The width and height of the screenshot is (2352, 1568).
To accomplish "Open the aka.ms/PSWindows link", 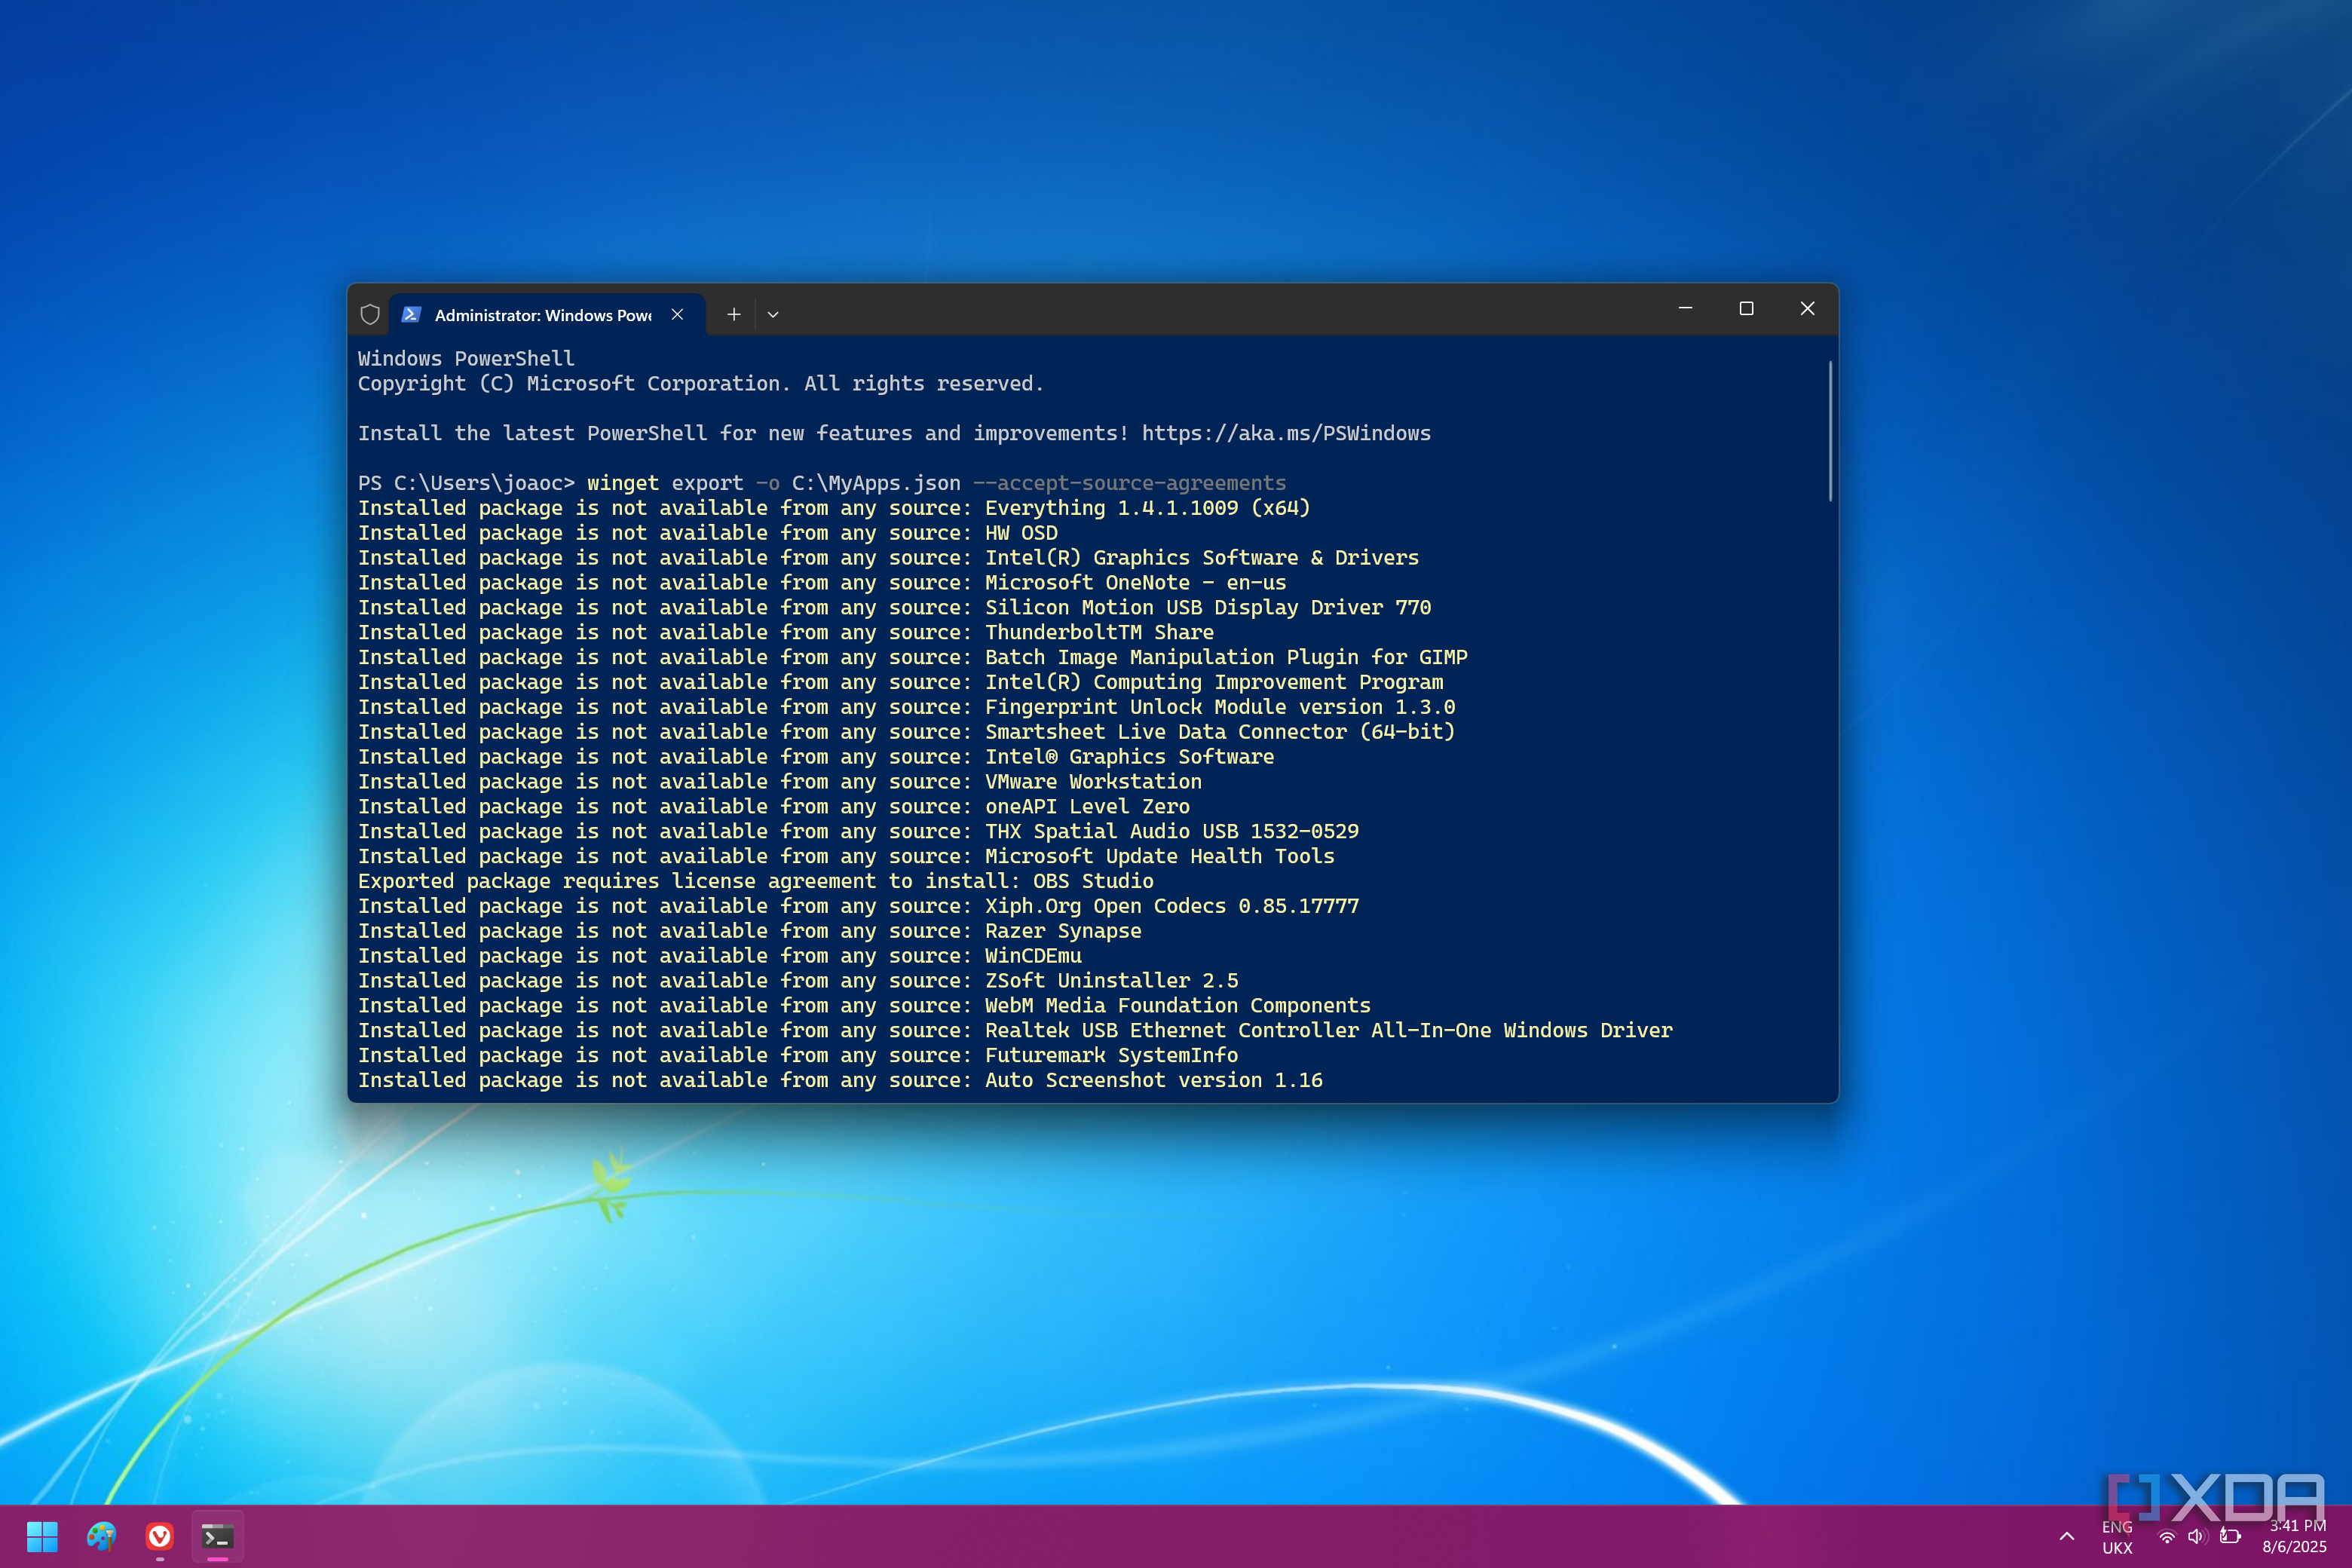I will (1286, 433).
